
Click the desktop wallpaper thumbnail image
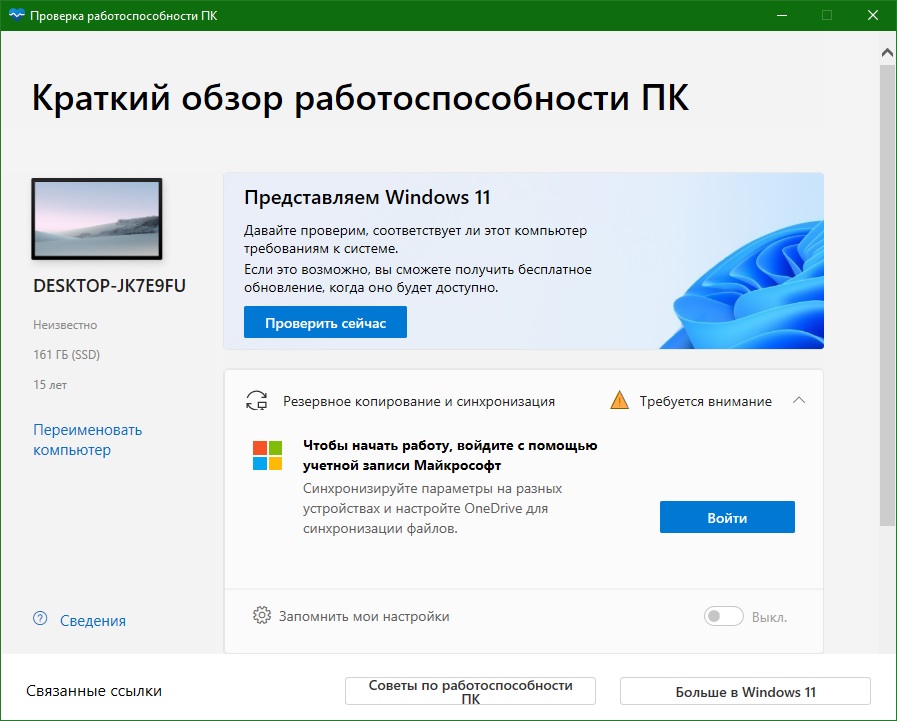pyautogui.click(x=97, y=219)
